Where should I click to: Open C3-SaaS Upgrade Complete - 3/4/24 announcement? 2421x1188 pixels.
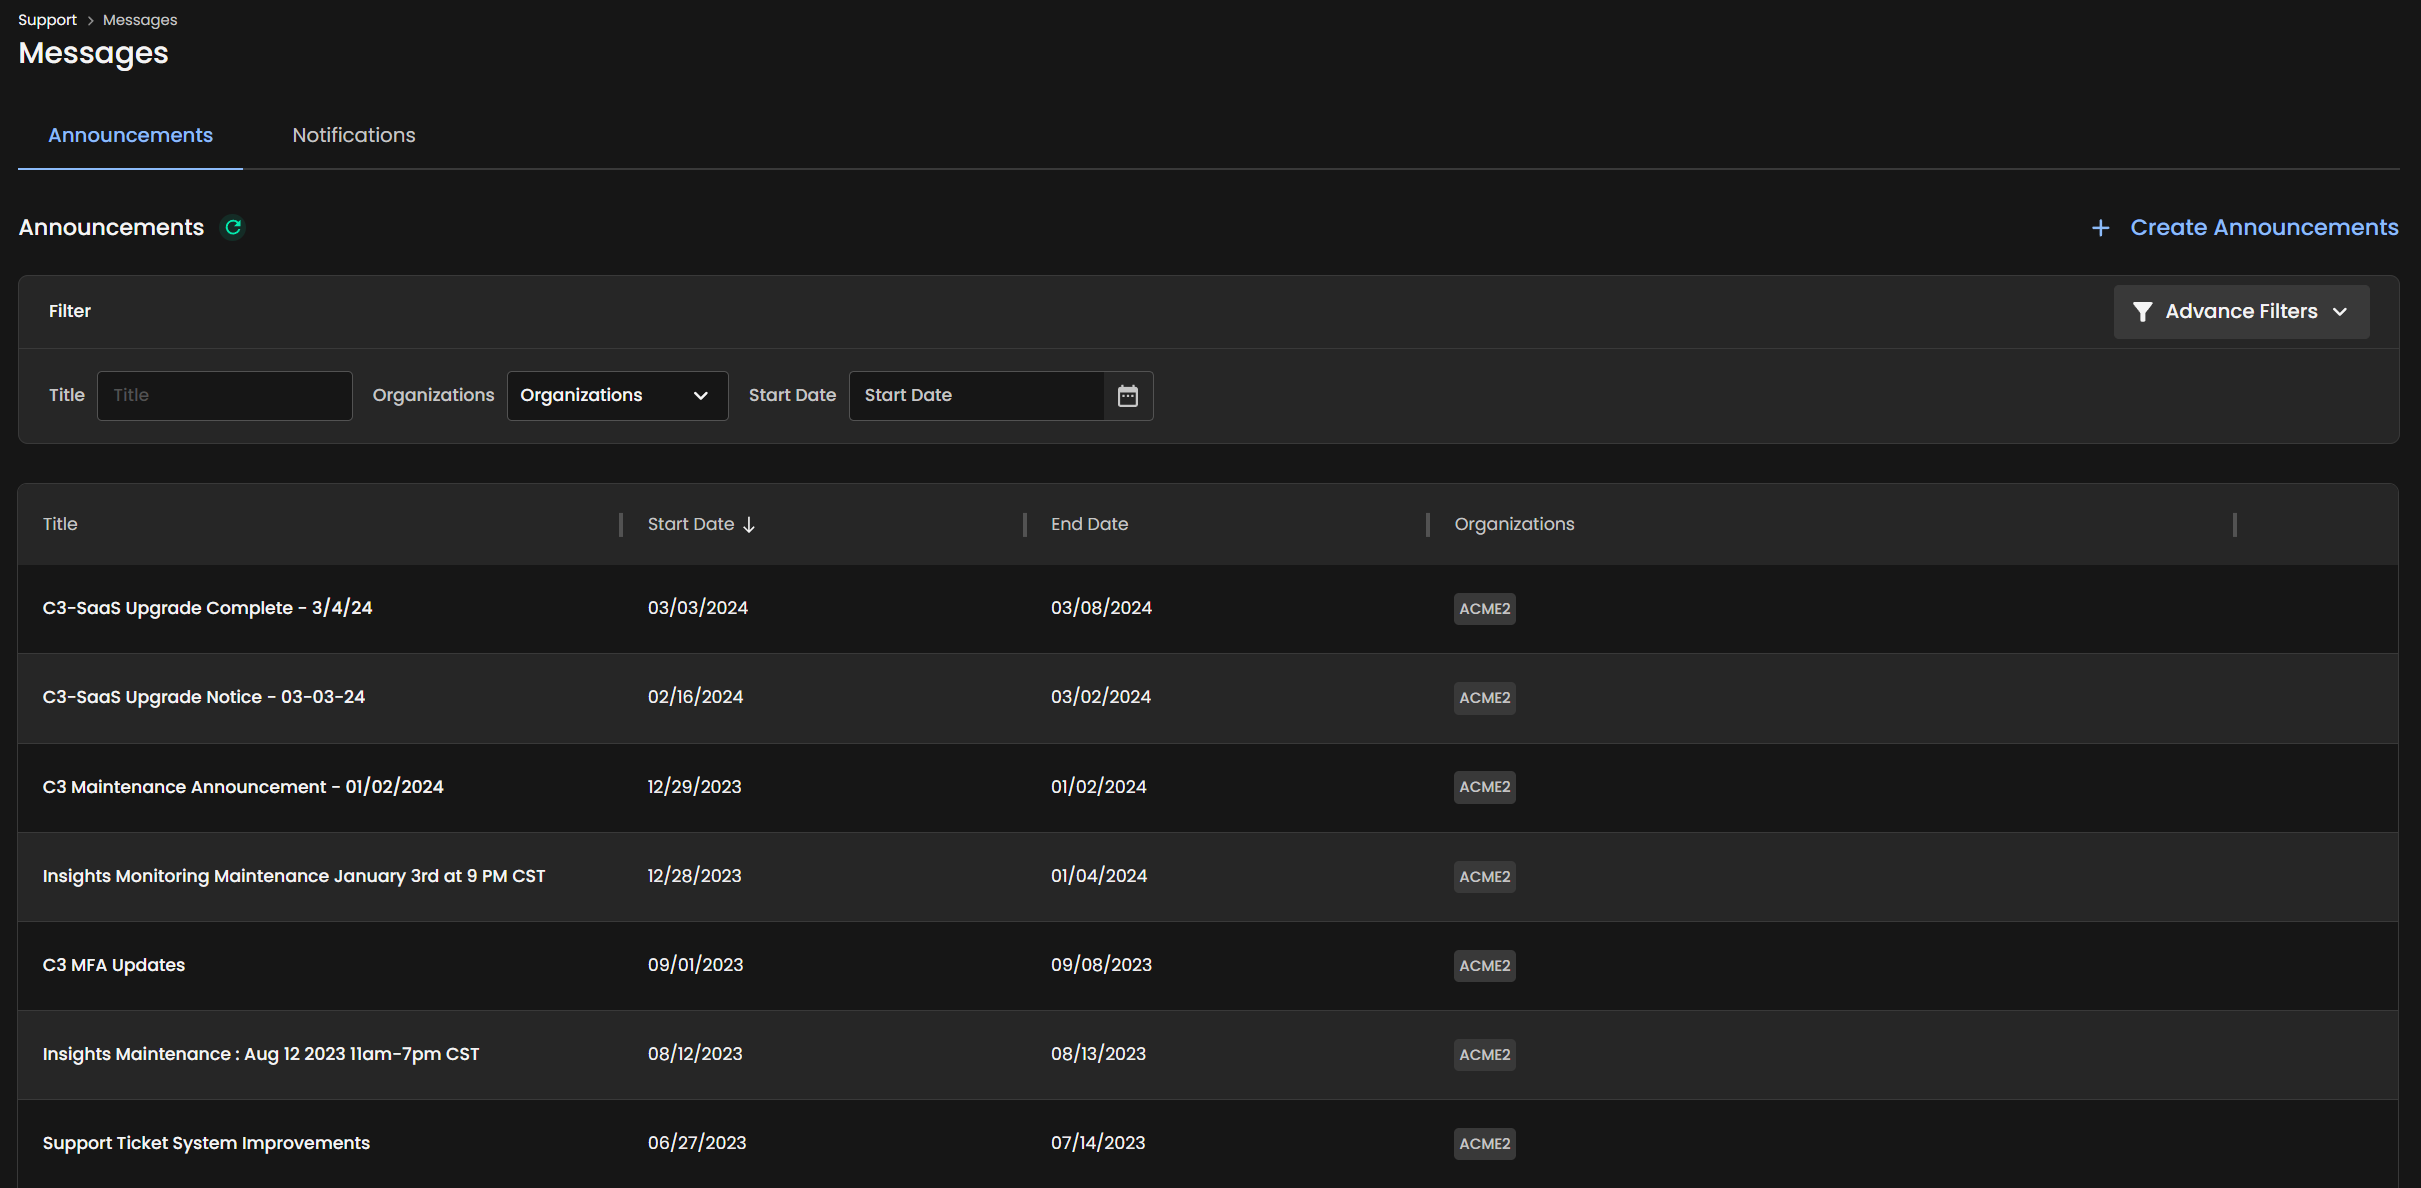pyautogui.click(x=207, y=608)
